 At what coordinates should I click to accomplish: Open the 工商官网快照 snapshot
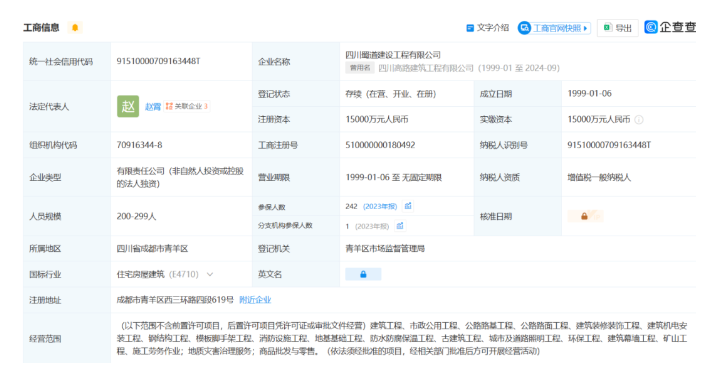coord(554,28)
